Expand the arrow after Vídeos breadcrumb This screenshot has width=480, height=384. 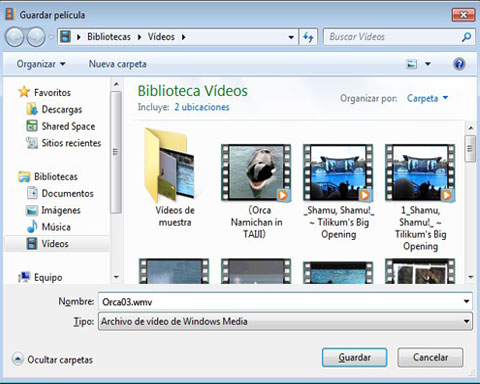pyautogui.click(x=183, y=37)
